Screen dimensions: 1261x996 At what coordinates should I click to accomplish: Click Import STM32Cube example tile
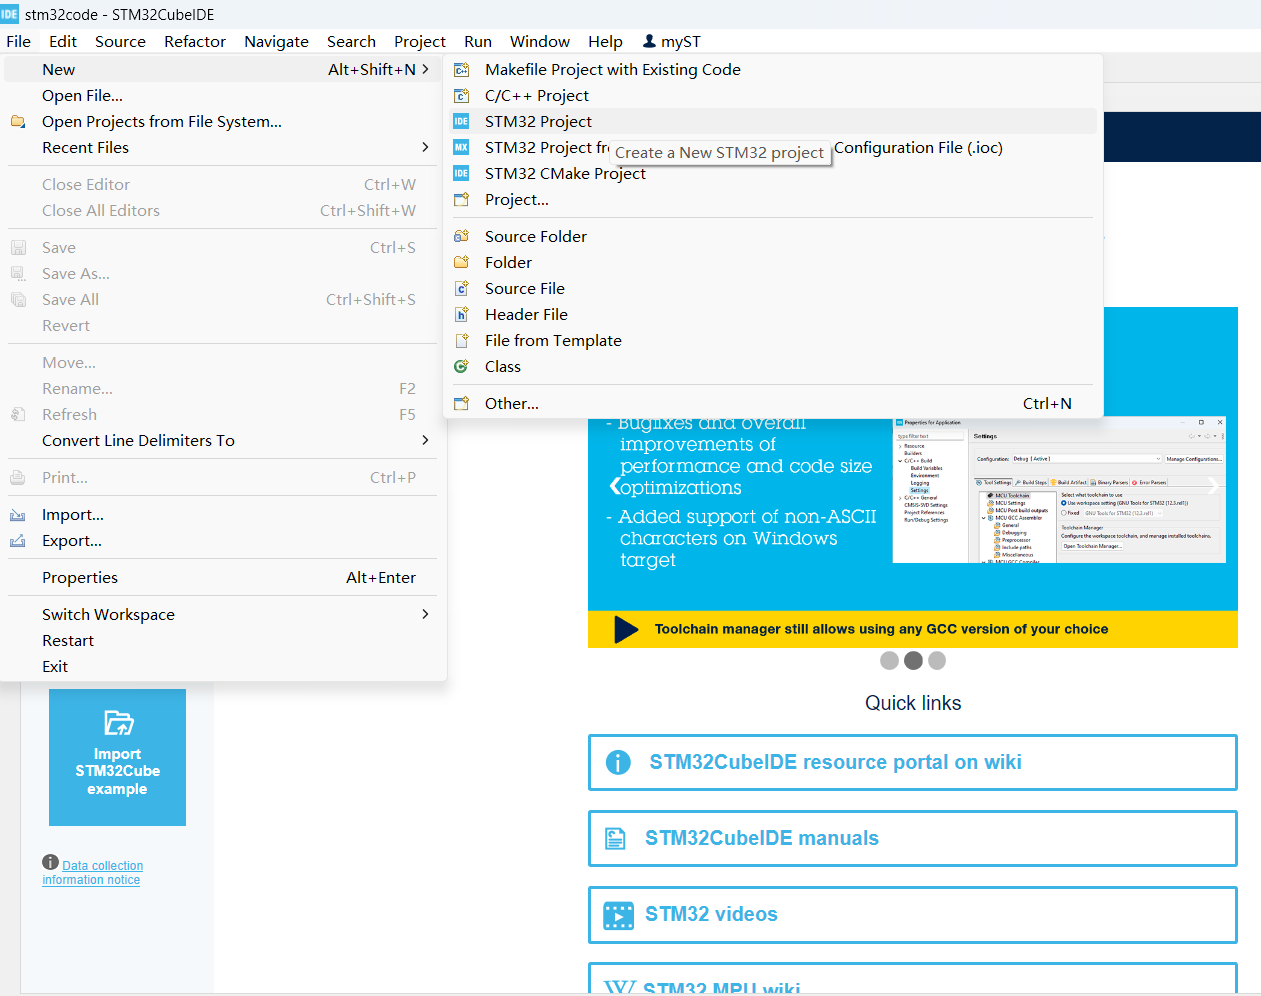(x=117, y=757)
